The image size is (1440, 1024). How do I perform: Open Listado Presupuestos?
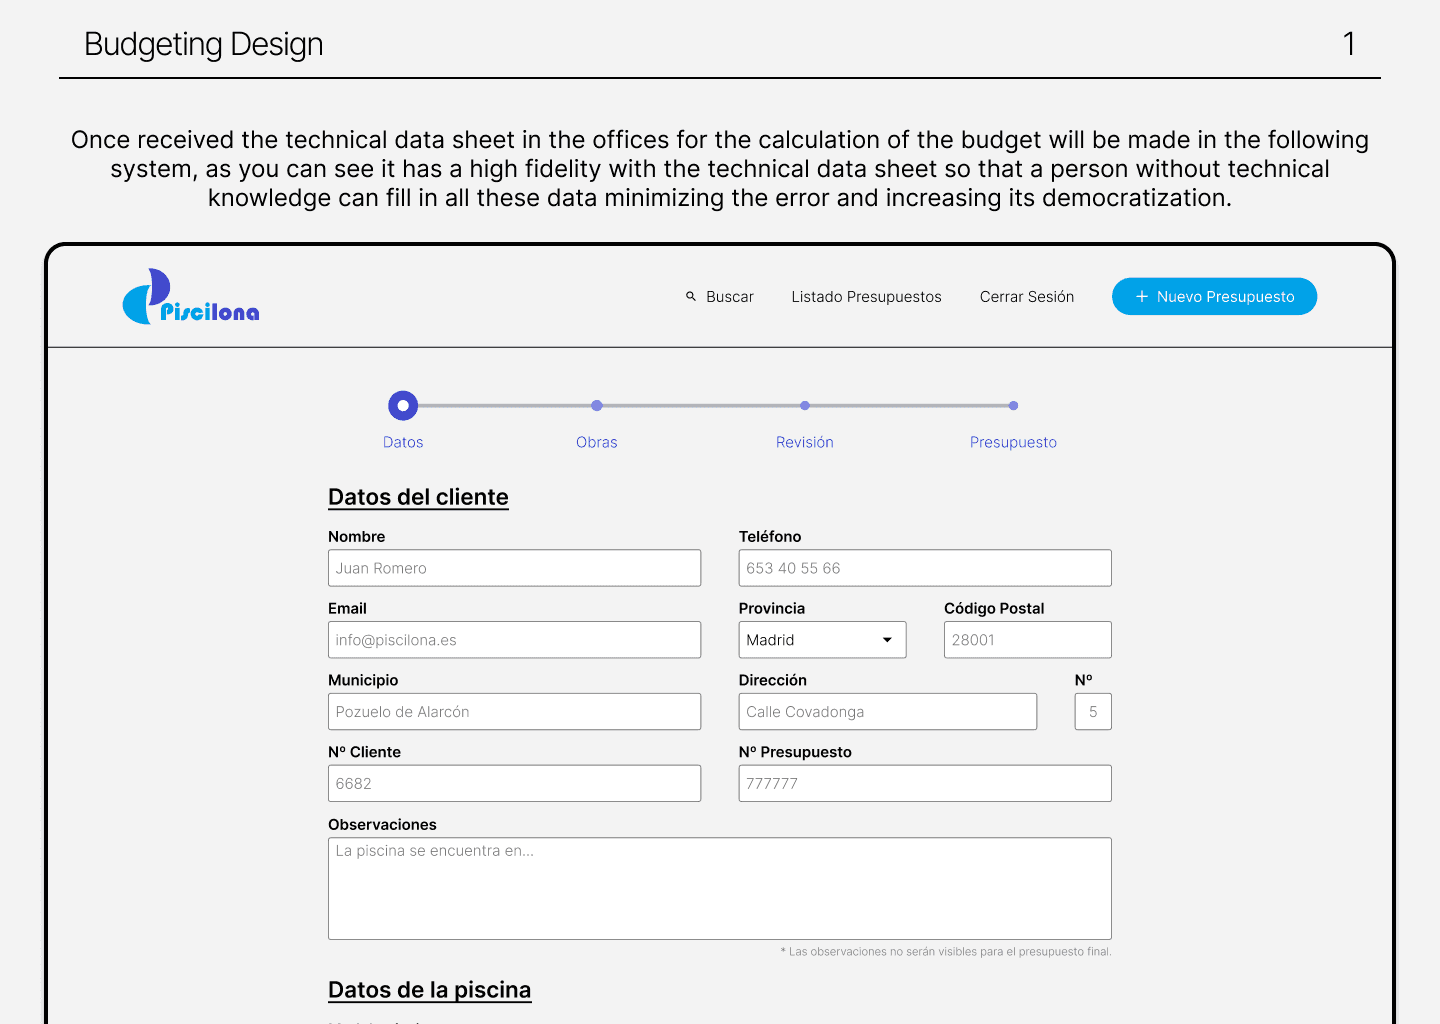point(866,296)
